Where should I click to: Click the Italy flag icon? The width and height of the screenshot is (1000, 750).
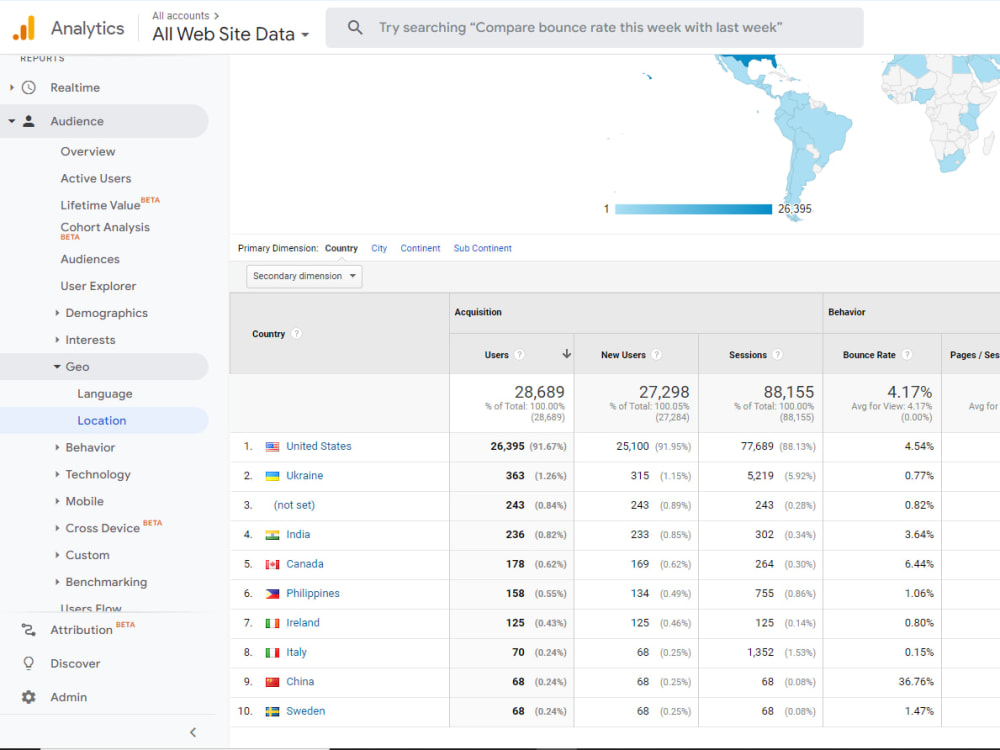pos(272,652)
